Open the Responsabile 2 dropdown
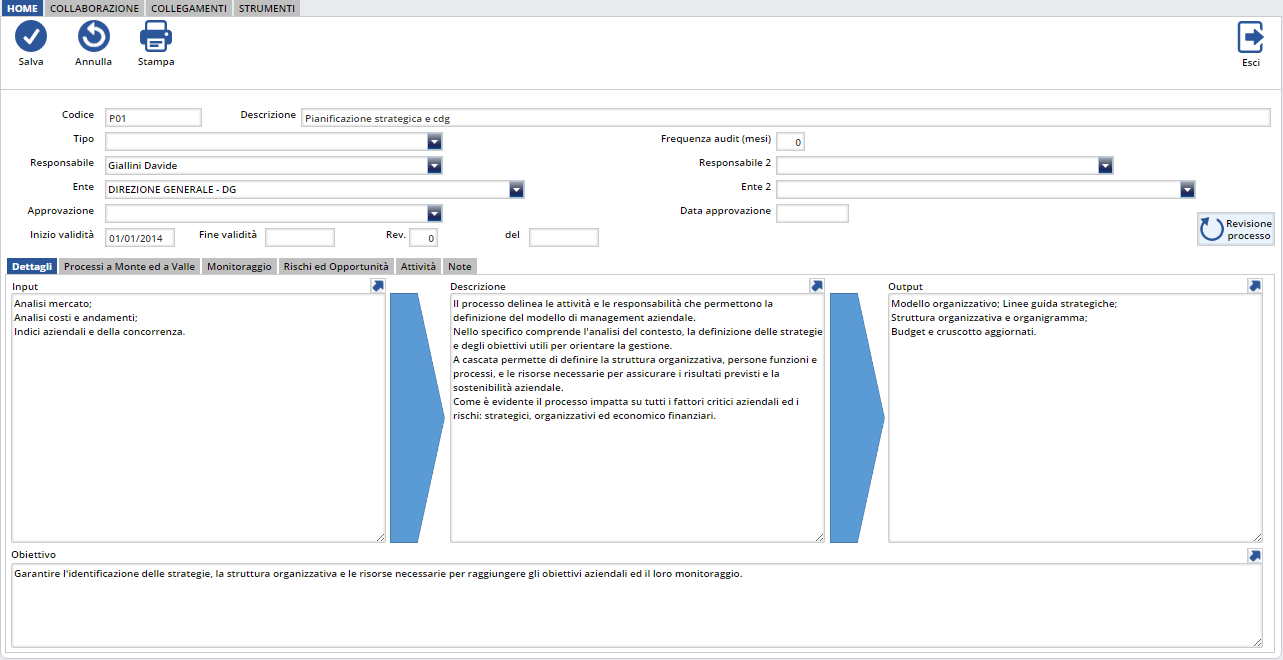 1105,166
